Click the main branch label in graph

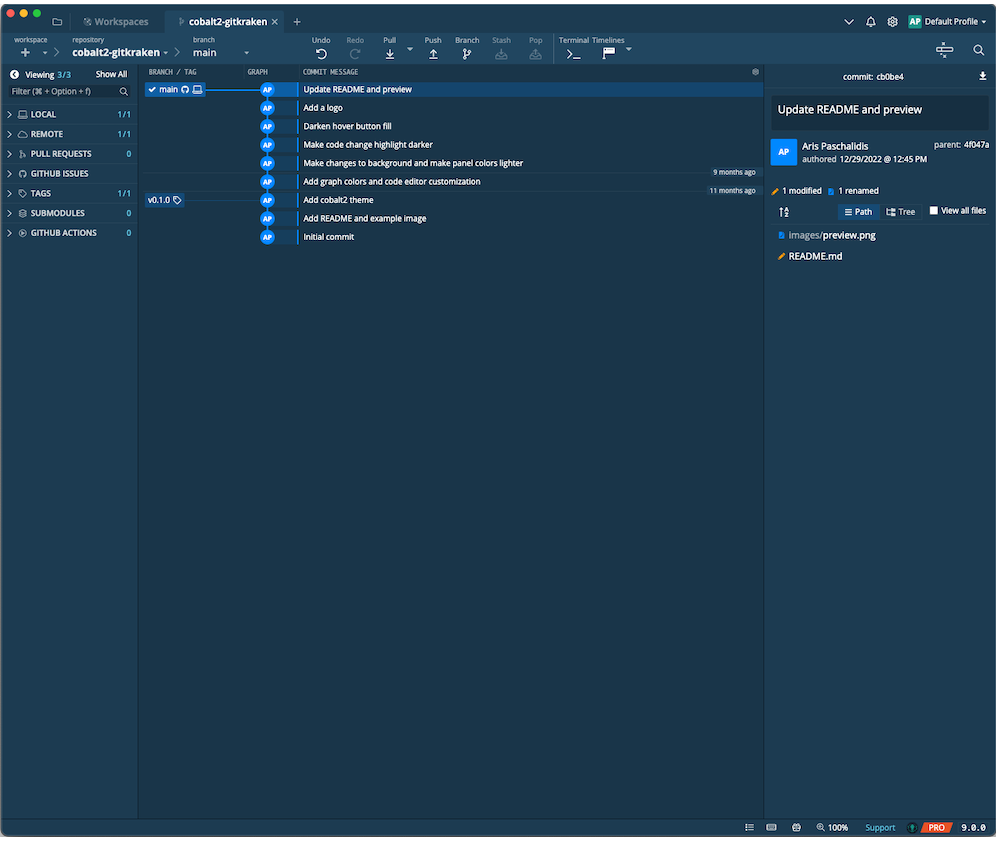[175, 90]
